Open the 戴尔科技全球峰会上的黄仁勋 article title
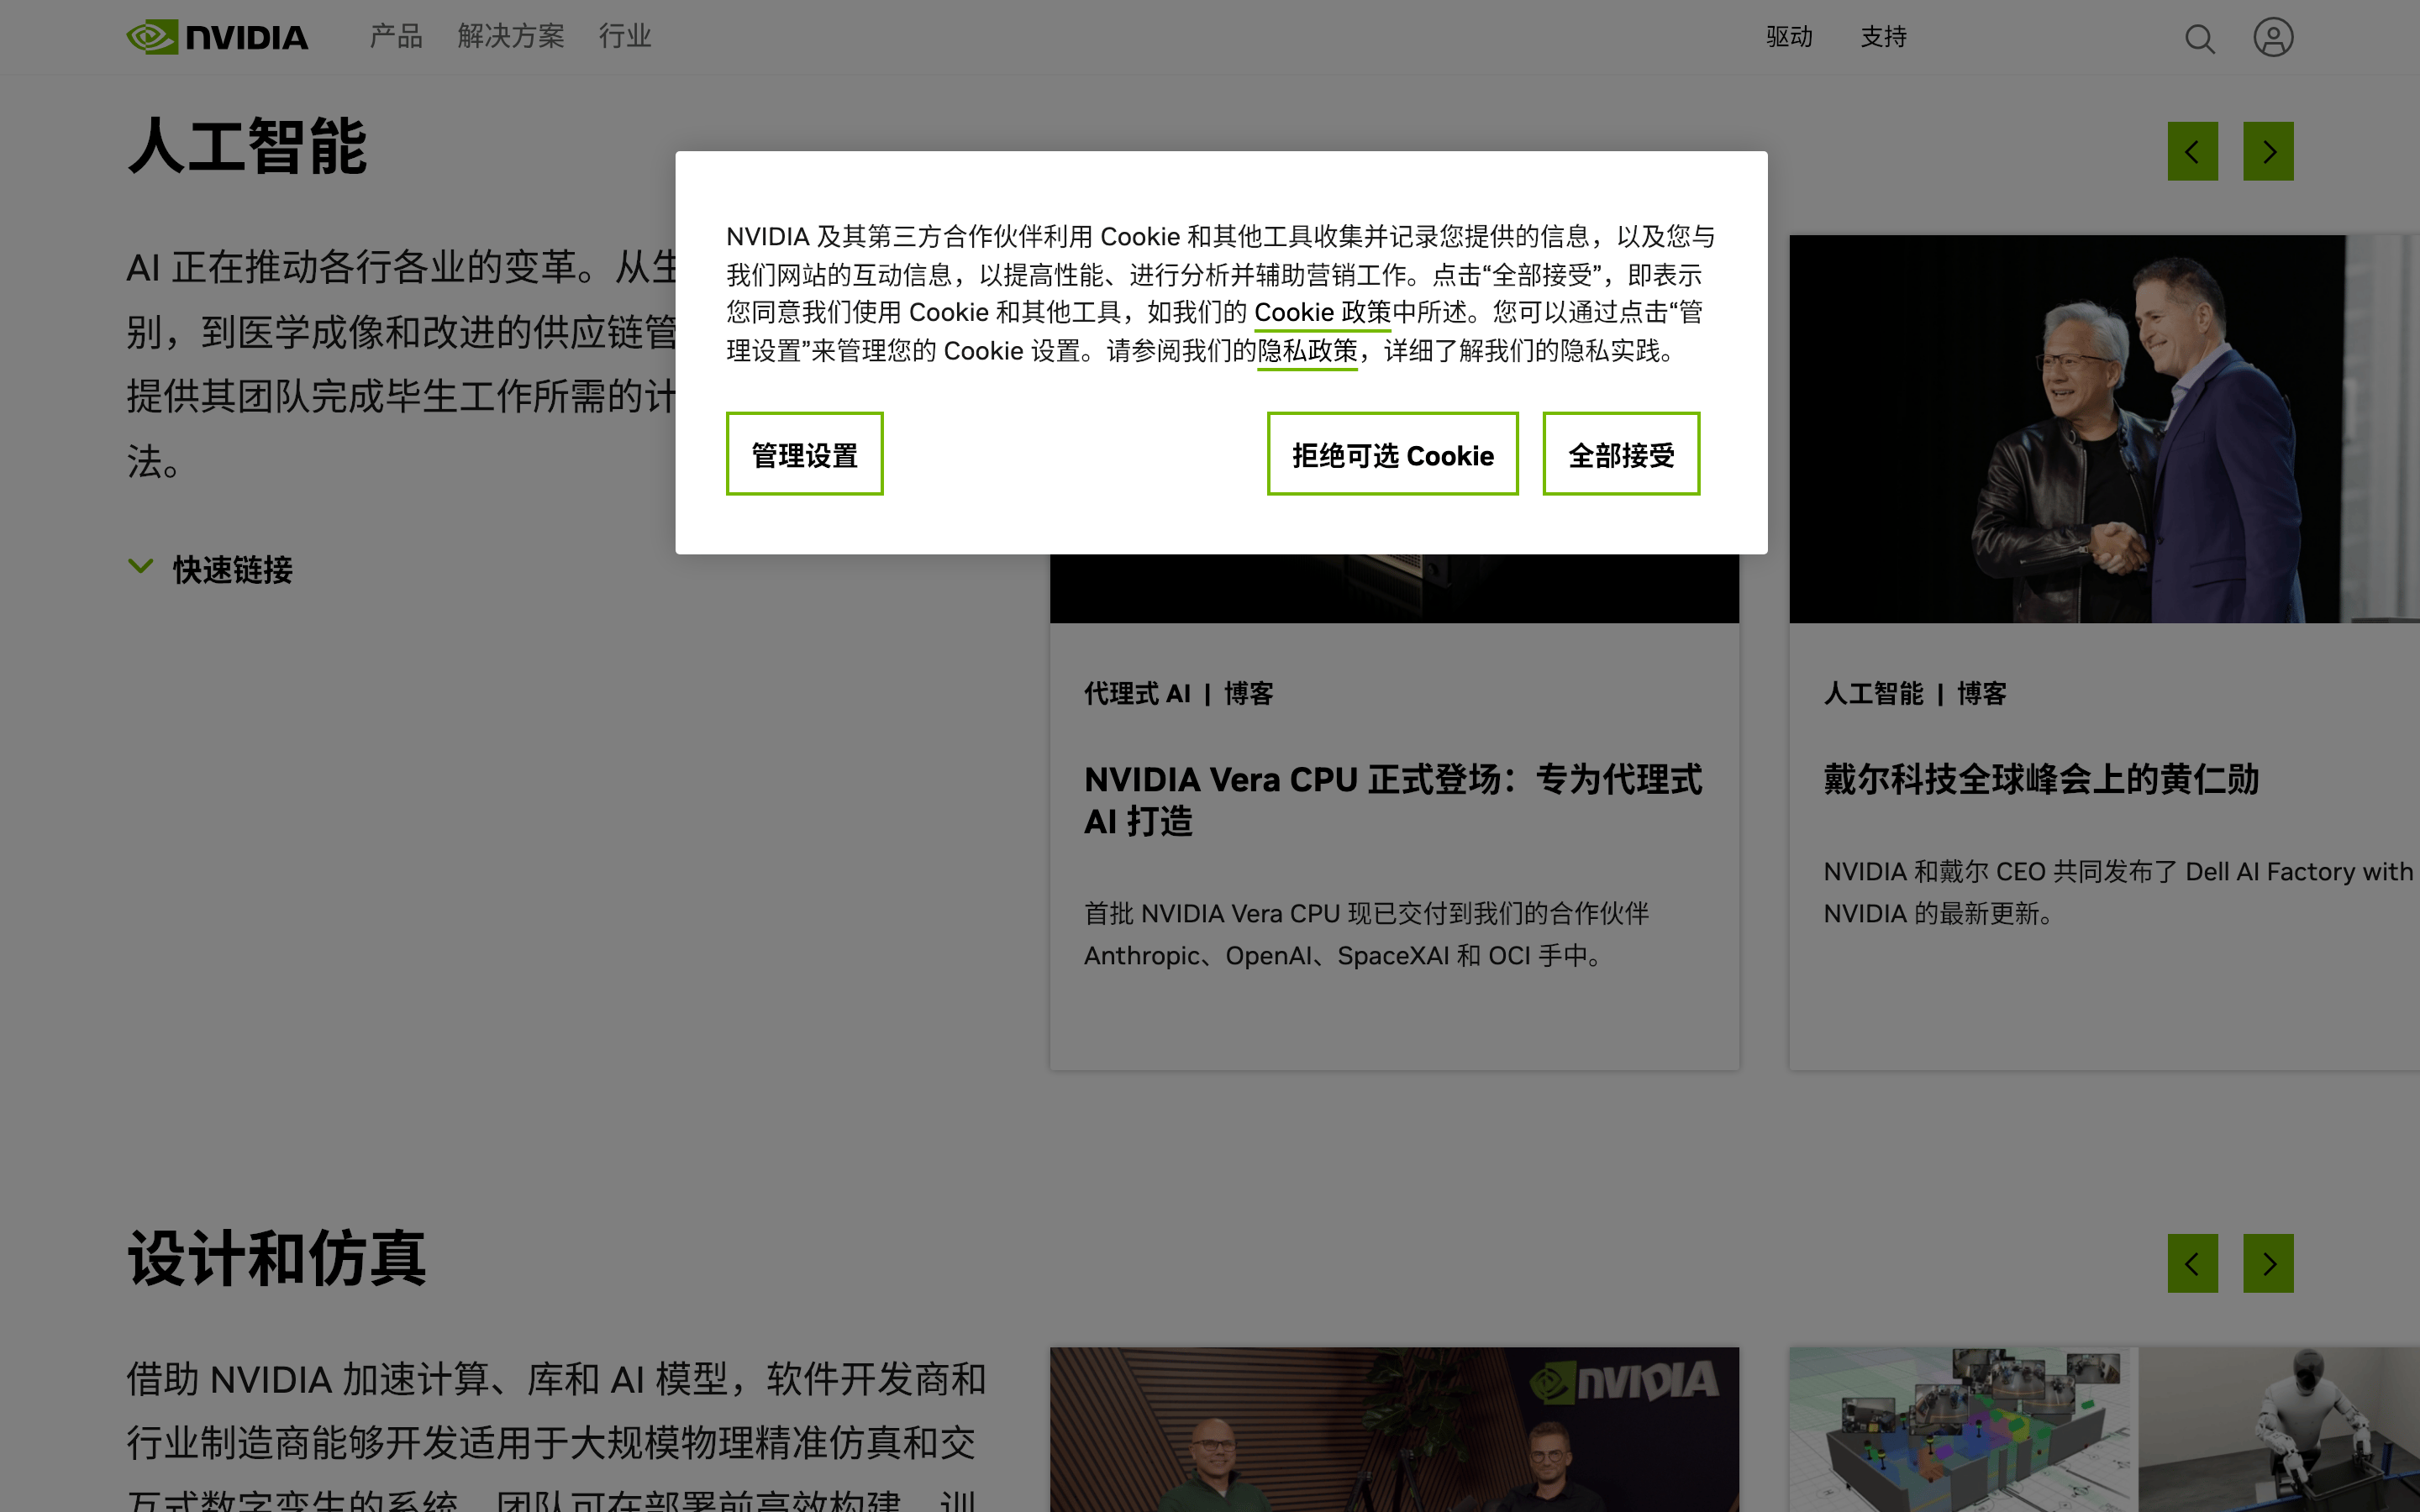Screen dimensions: 2420x1512 (2041, 779)
